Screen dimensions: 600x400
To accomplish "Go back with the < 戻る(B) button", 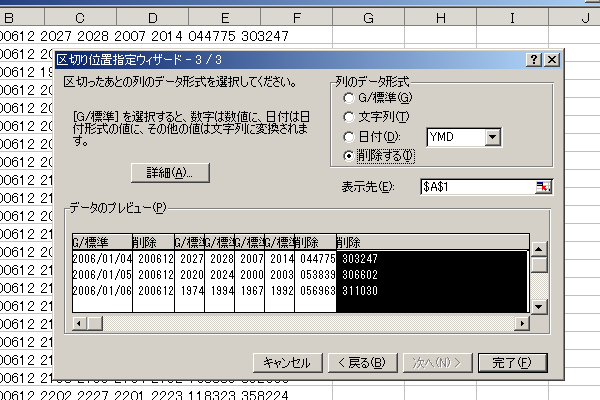I will click(362, 362).
